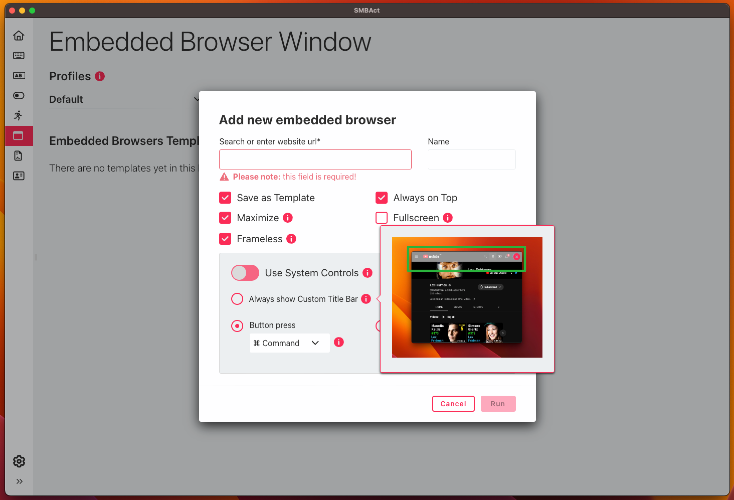This screenshot has width=734, height=500.
Task: Click 'Please note: this field is required!' message
Action: click(x=294, y=177)
